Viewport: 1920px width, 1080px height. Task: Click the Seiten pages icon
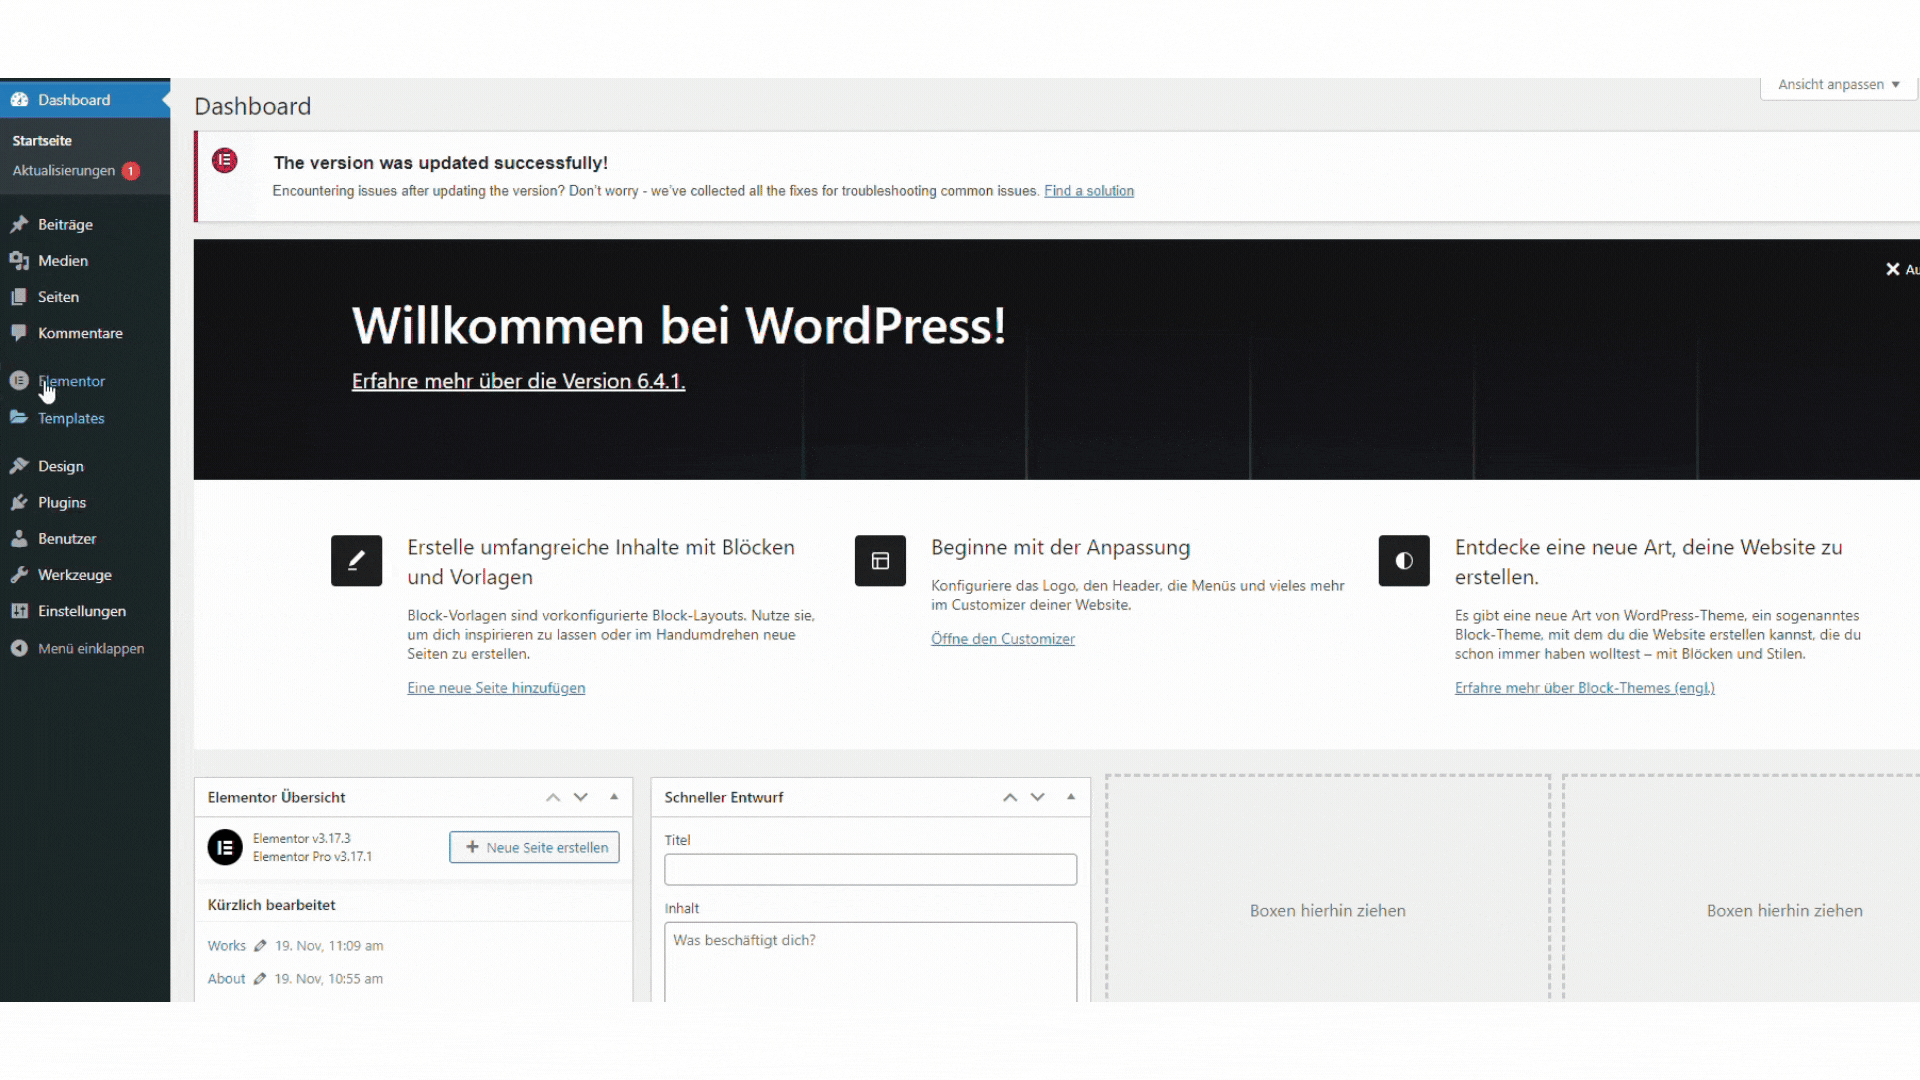[x=19, y=297]
